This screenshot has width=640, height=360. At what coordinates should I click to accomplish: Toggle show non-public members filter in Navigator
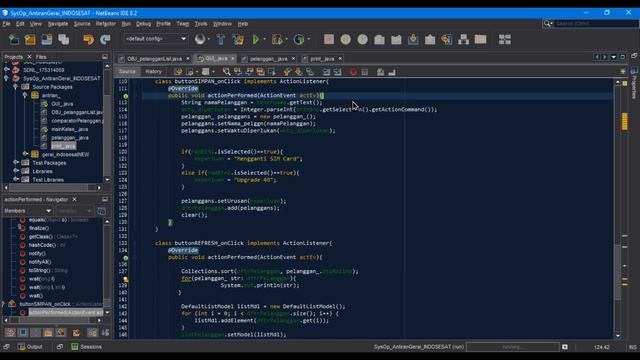coord(48,332)
